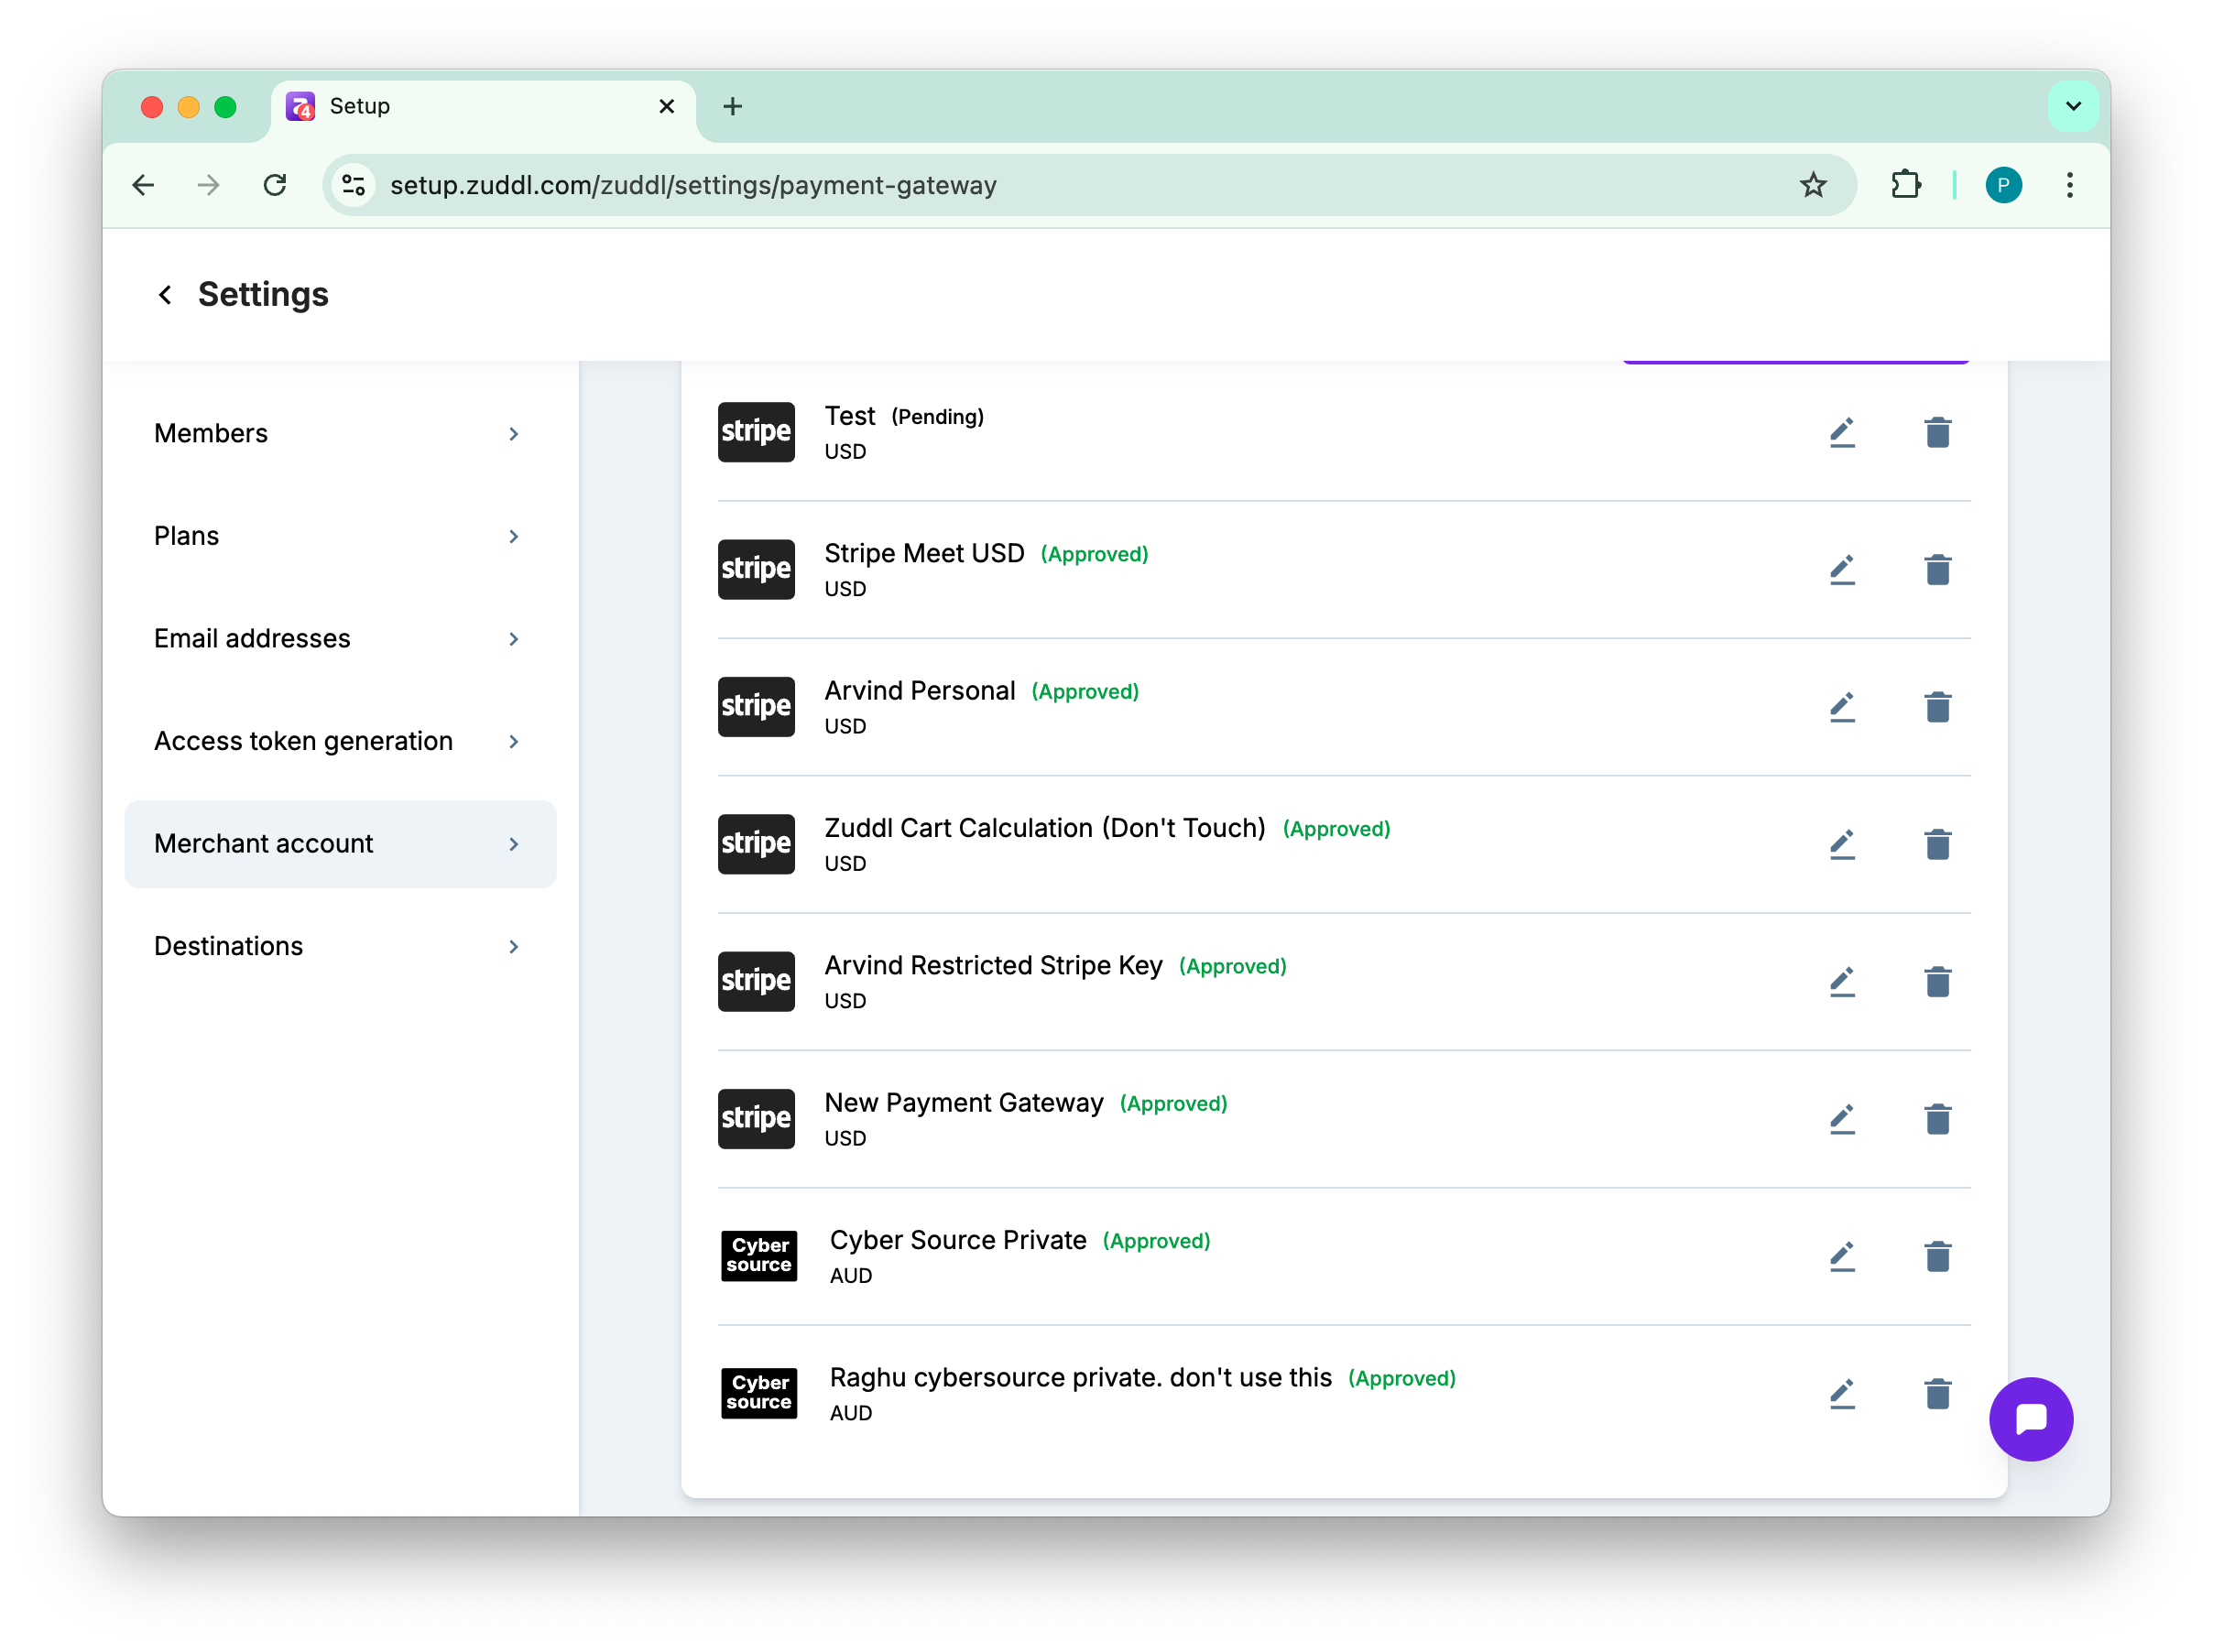Open Email addresses settings menu
The height and width of the screenshot is (1652, 2213).
coord(340,639)
